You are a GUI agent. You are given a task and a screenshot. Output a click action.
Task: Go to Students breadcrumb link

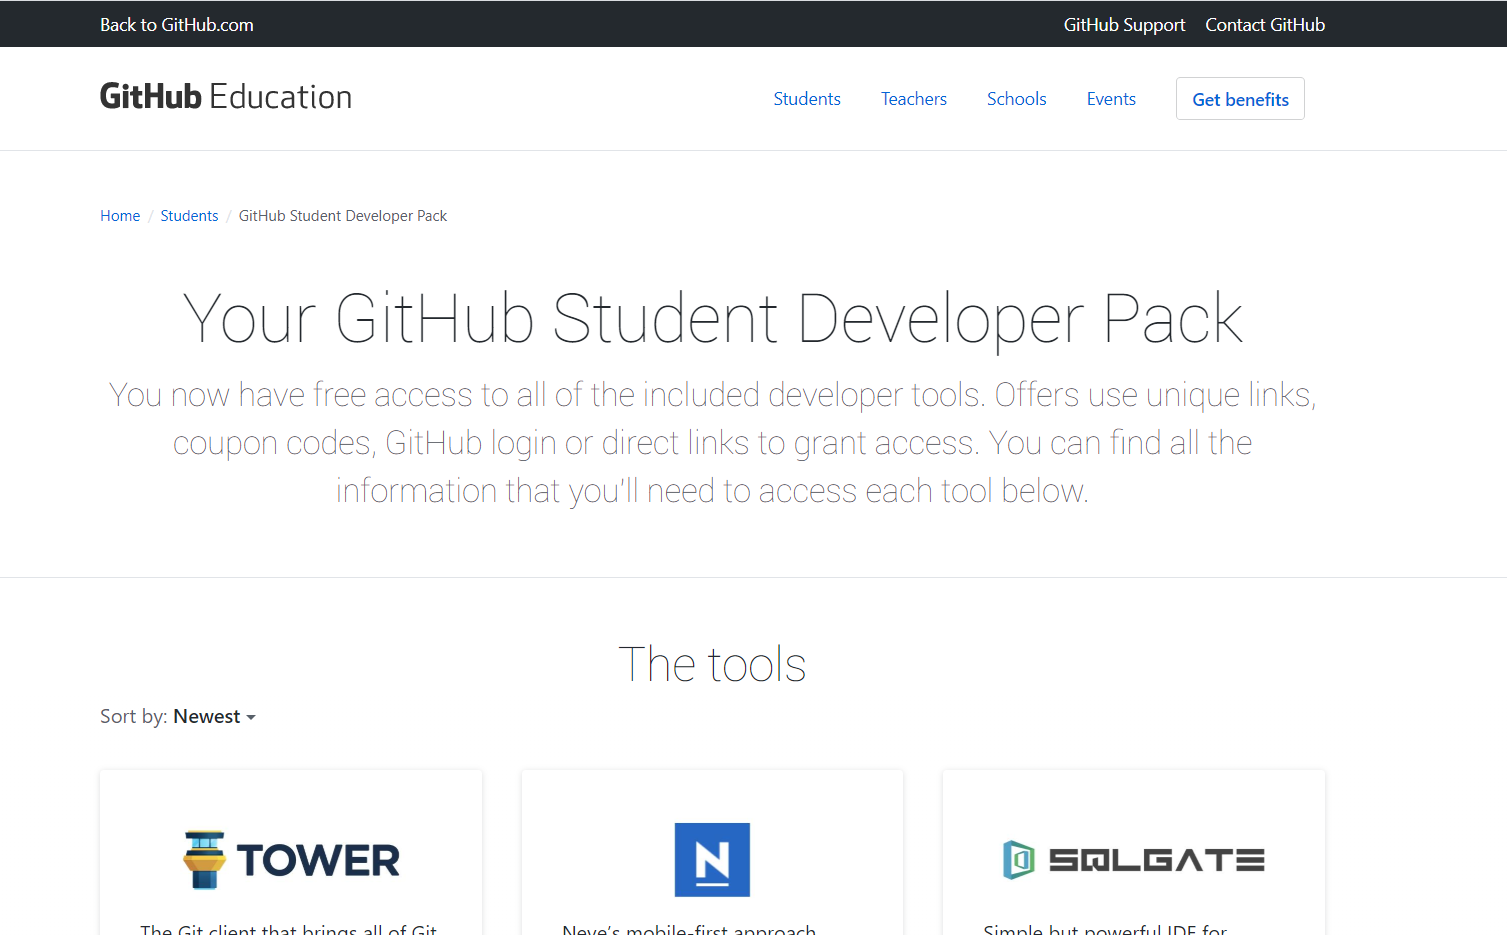189,216
